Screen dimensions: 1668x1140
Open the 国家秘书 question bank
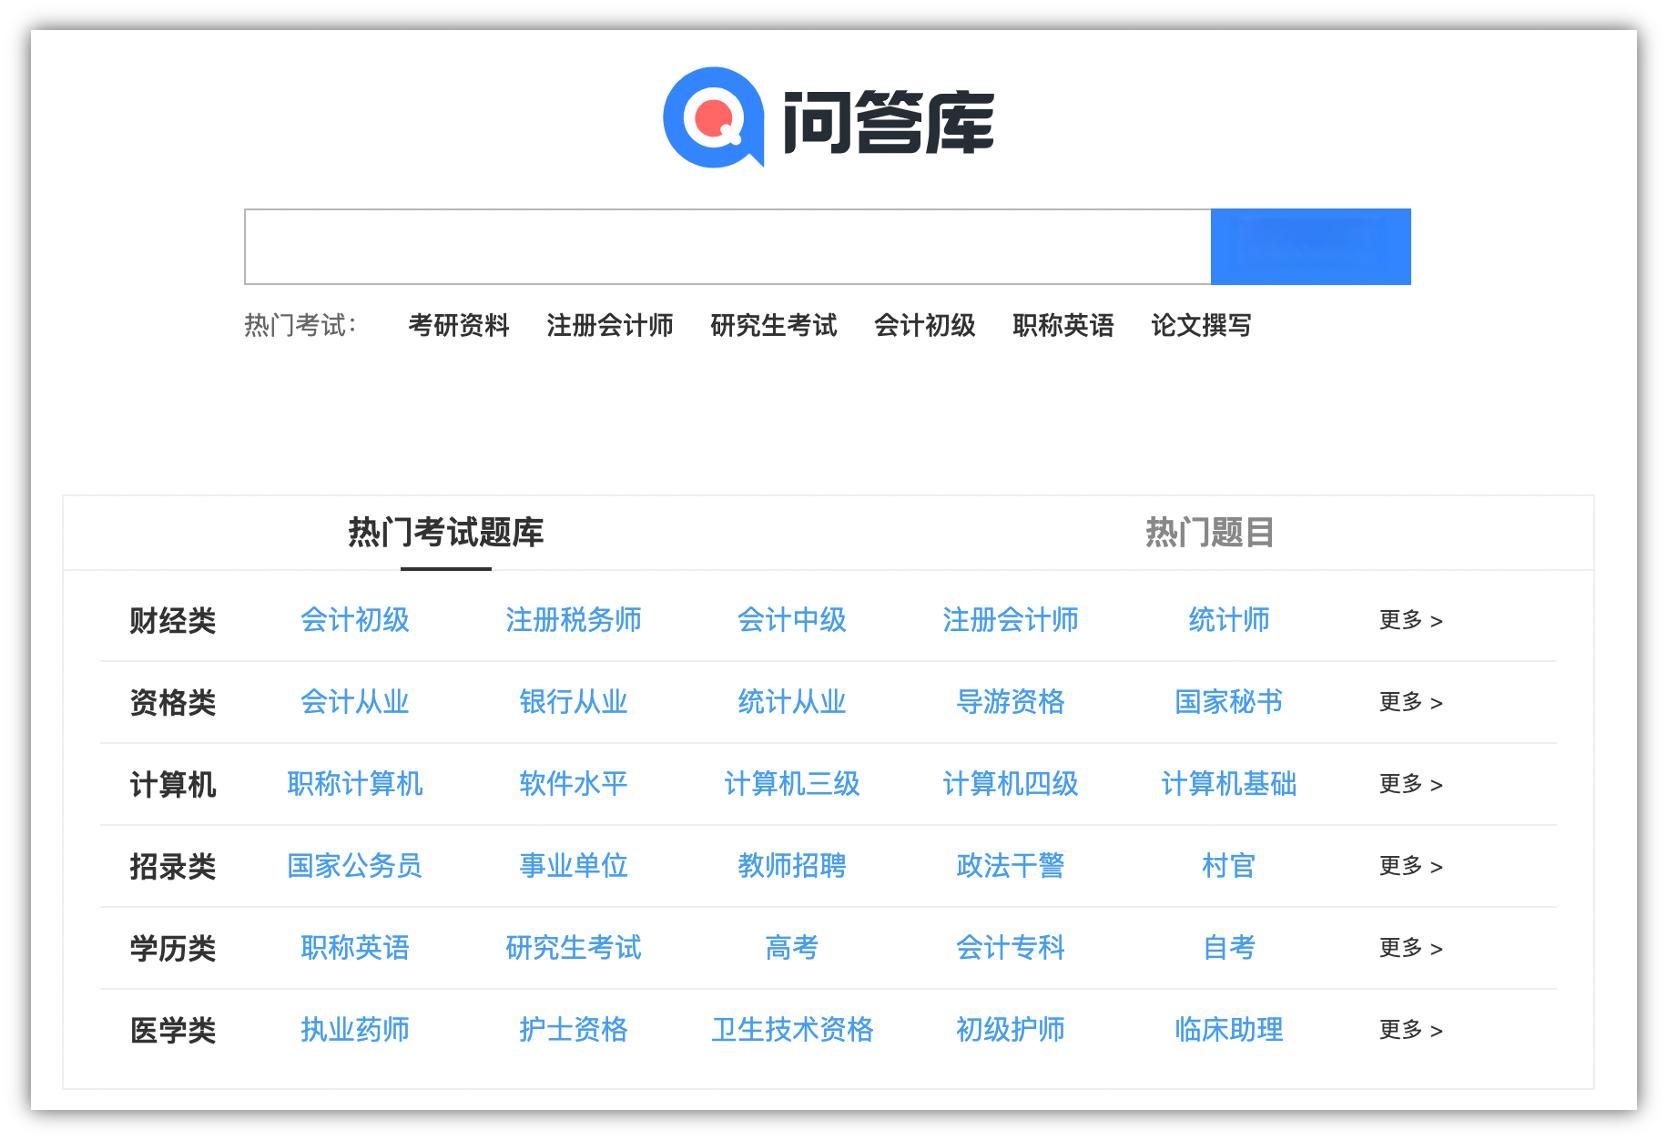1229,702
